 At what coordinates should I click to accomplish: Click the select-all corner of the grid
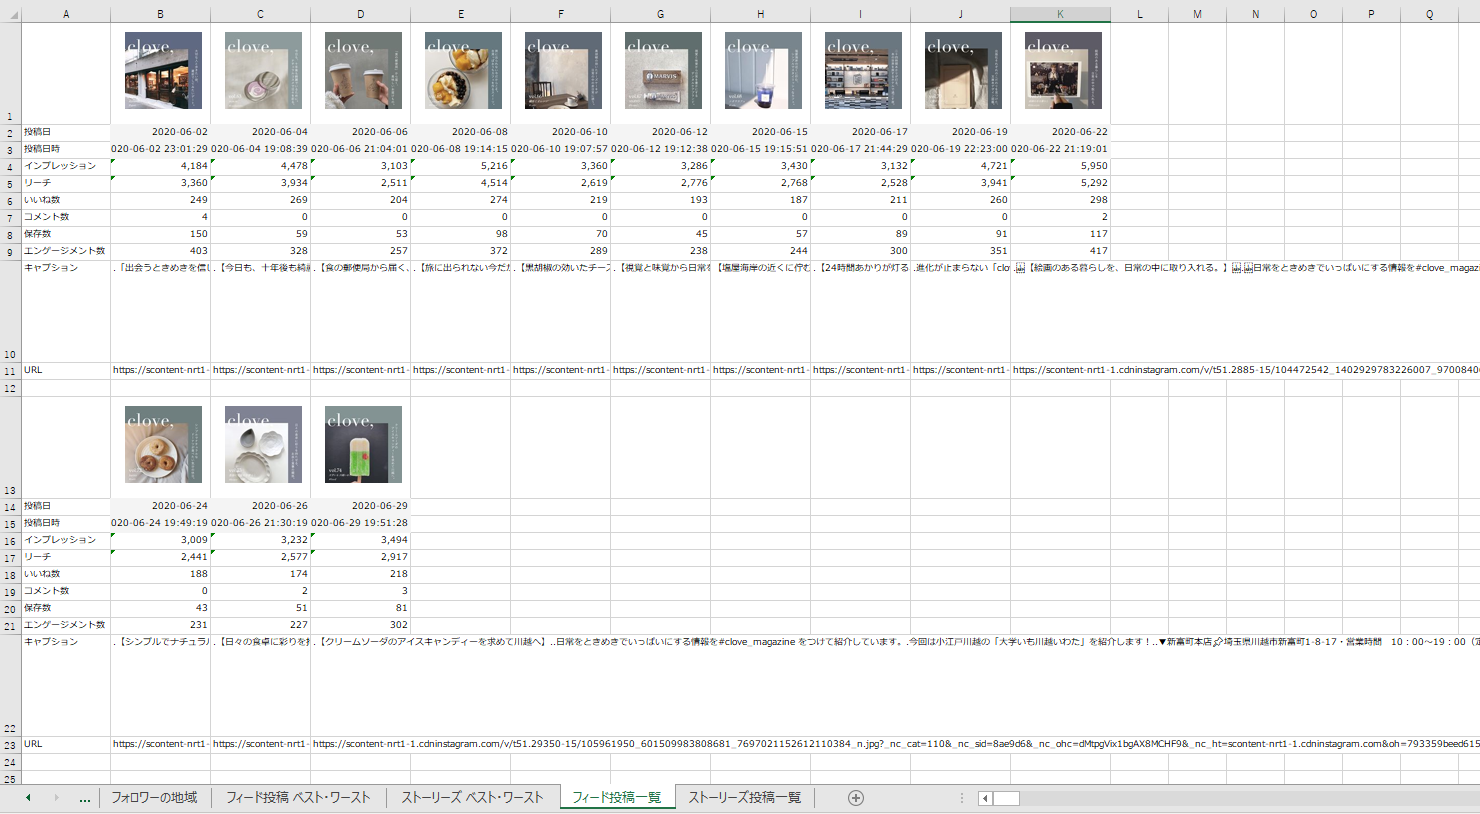(10, 14)
